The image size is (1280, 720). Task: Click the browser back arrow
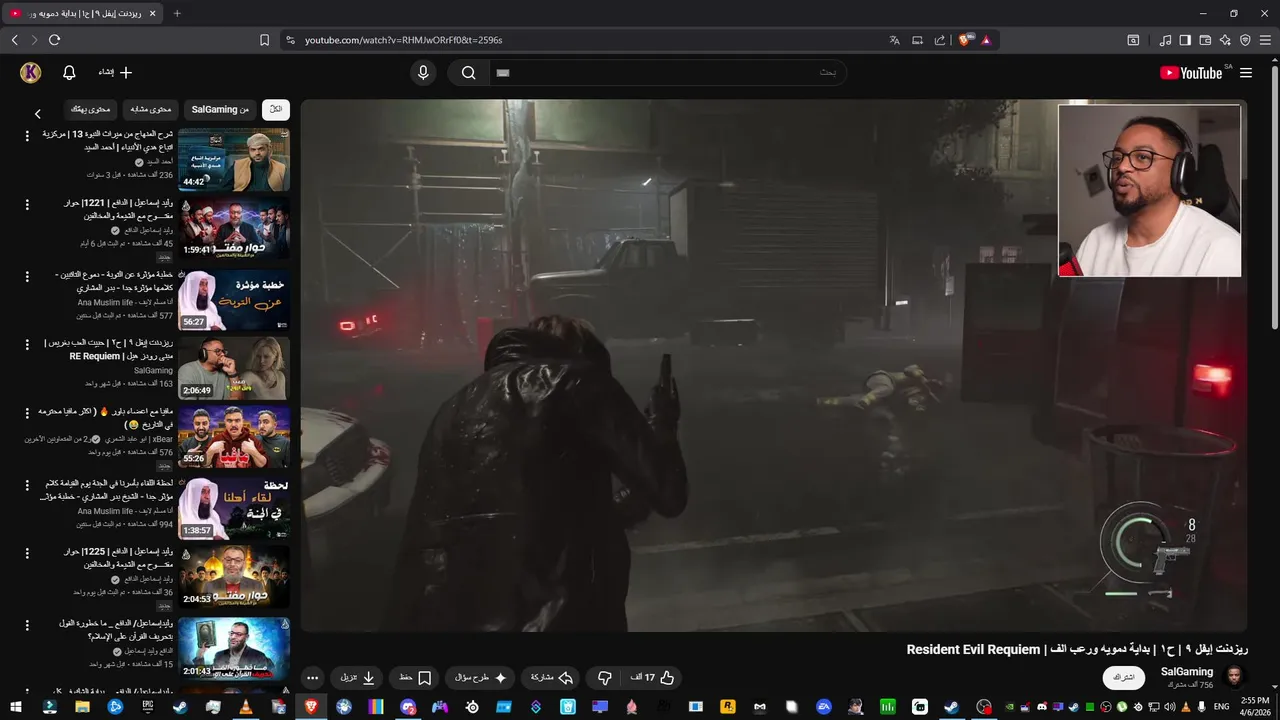(x=14, y=40)
